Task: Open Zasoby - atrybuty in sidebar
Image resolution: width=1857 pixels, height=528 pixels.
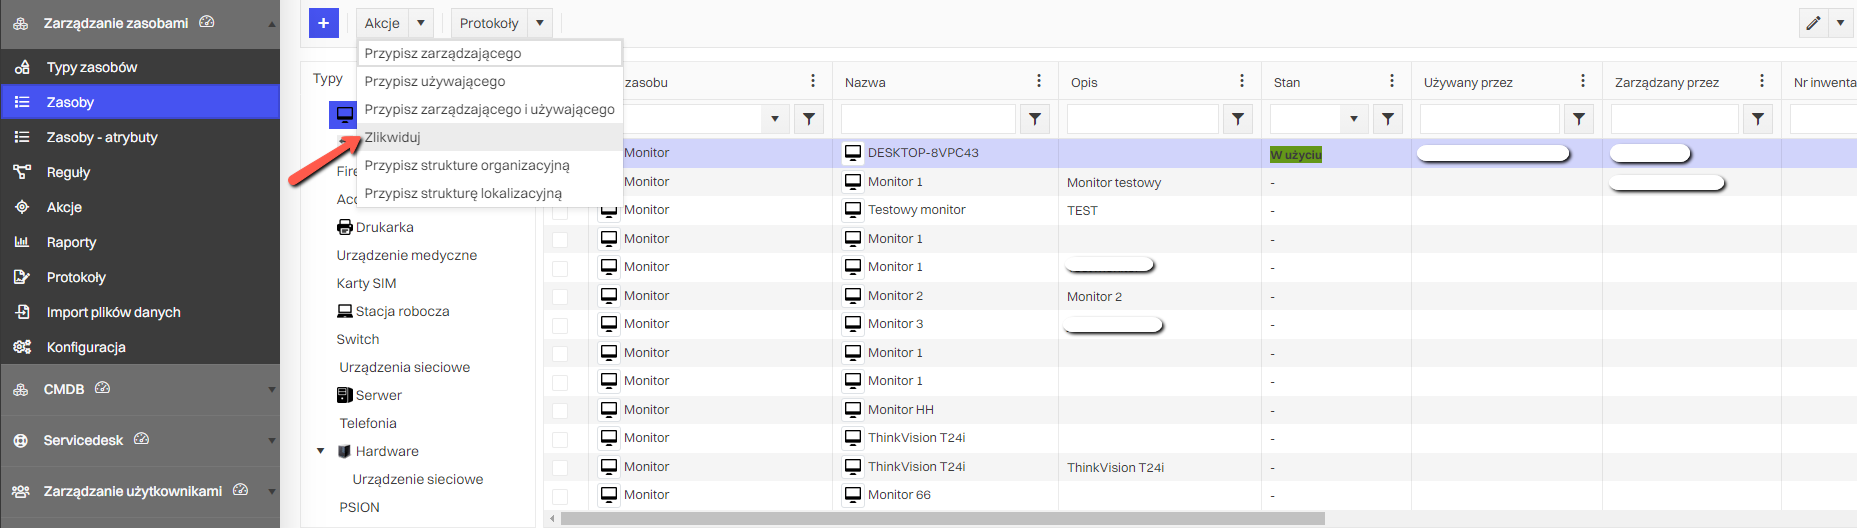Action: click(x=140, y=137)
